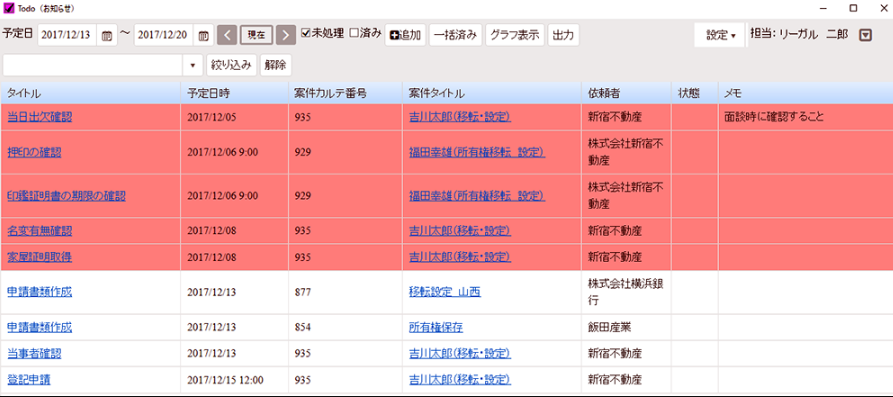Expand the filter combo box arrow
The height and width of the screenshot is (397, 893).
click(192, 66)
